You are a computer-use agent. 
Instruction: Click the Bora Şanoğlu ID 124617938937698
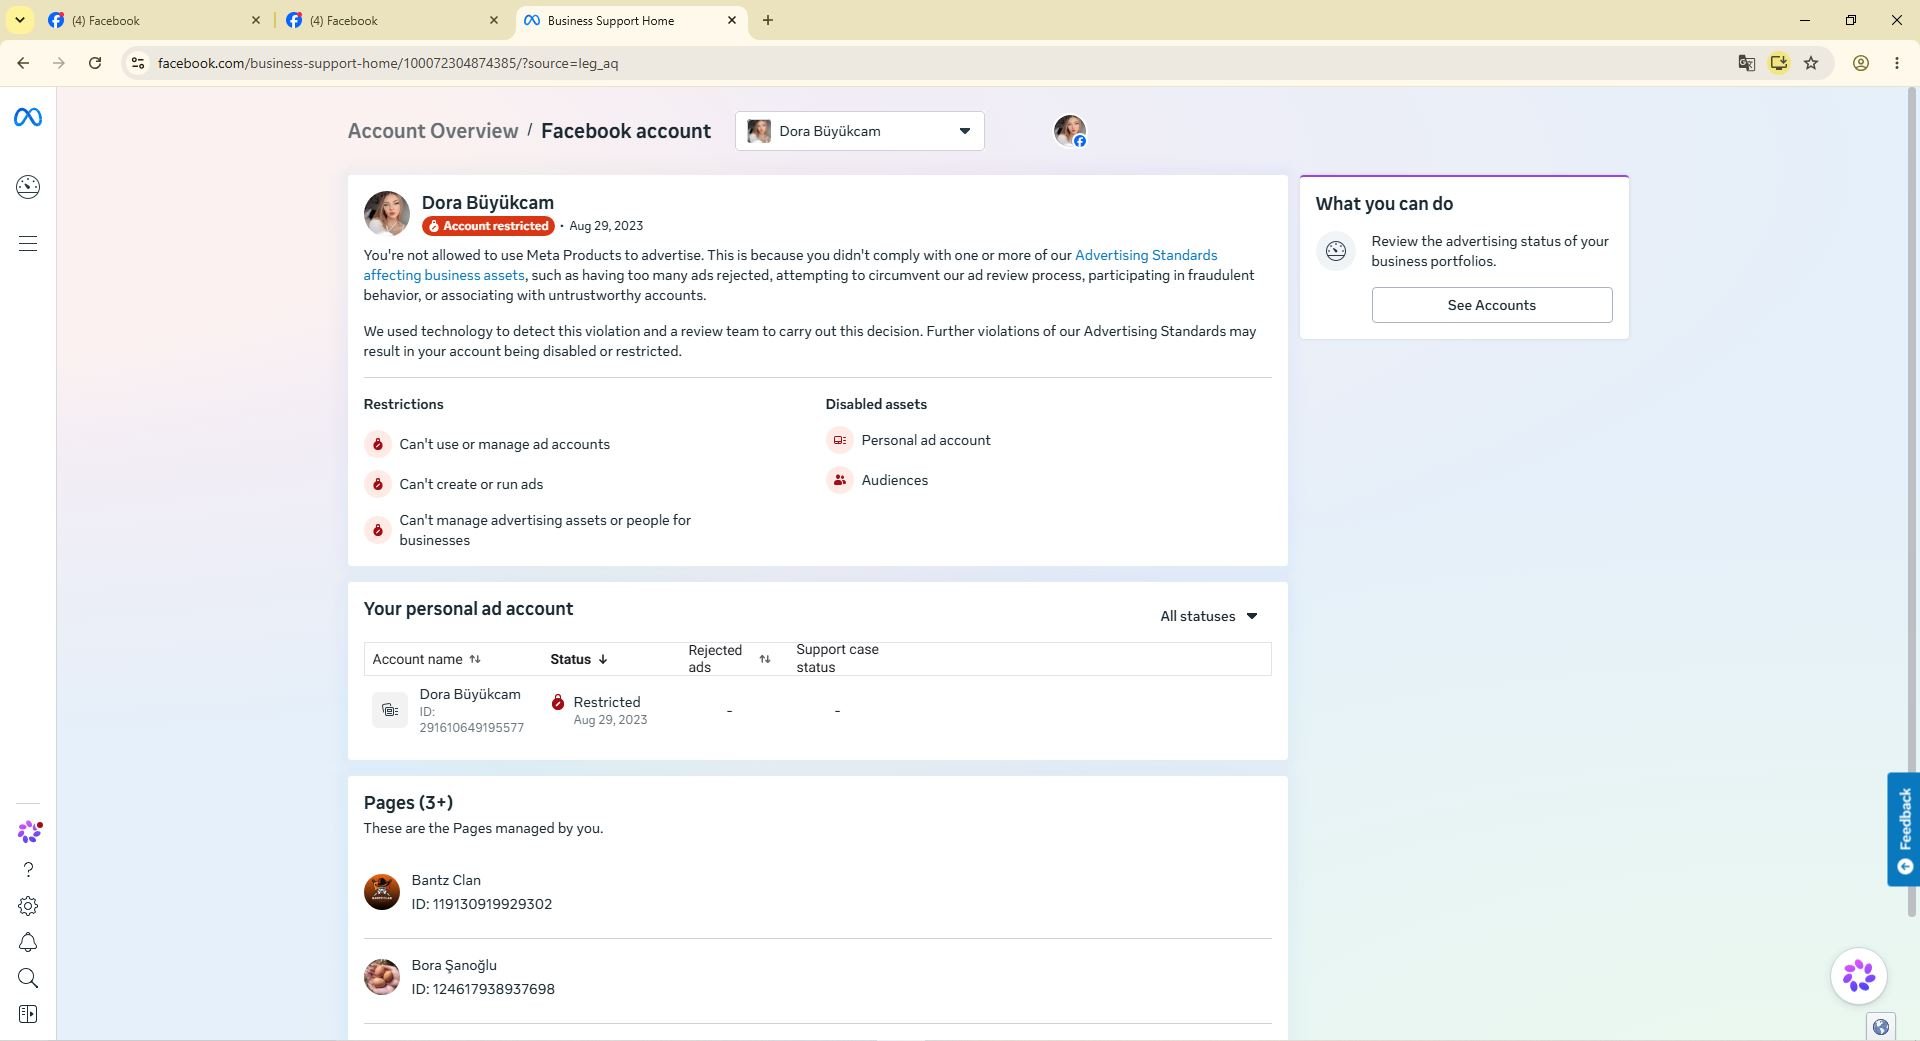pos(483,989)
